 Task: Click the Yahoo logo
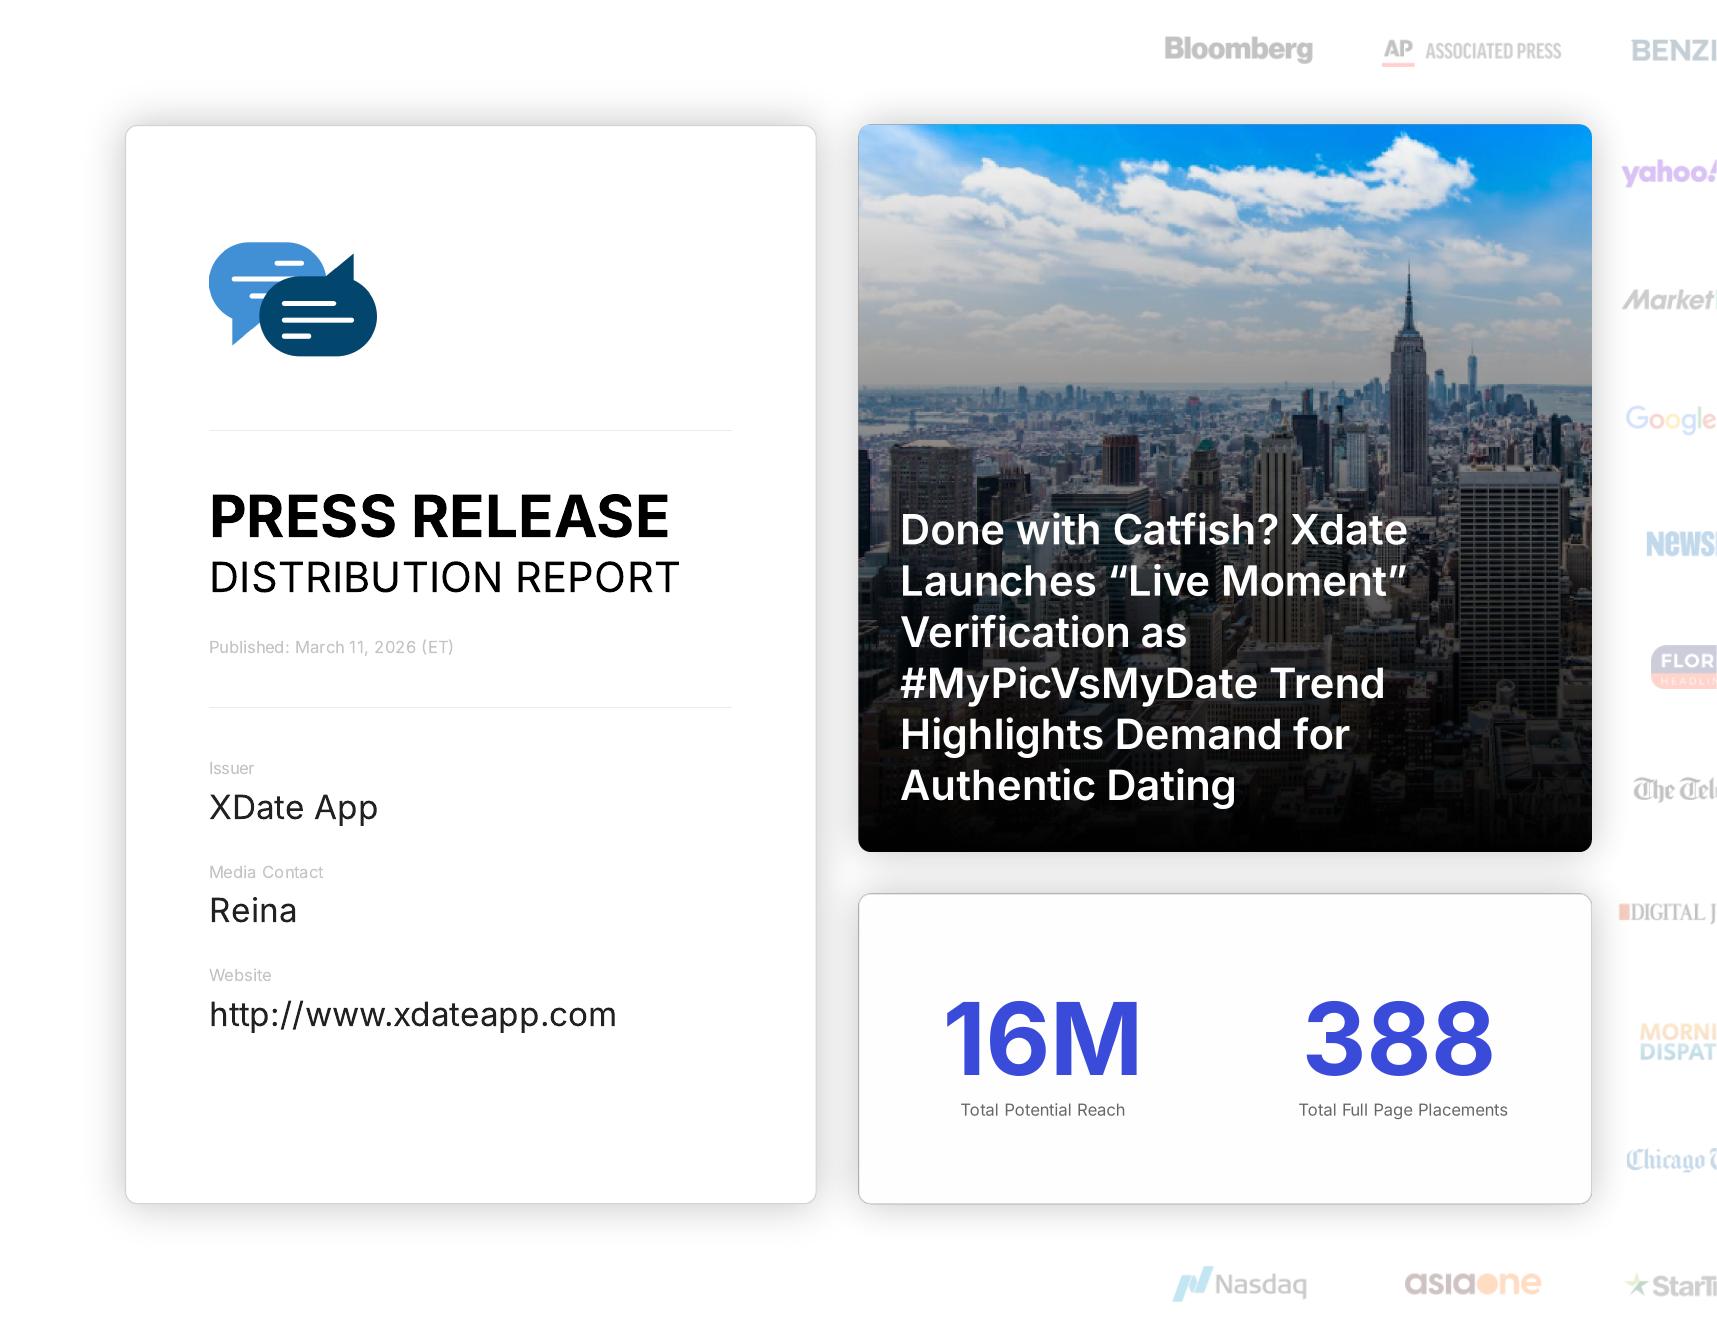point(1669,172)
